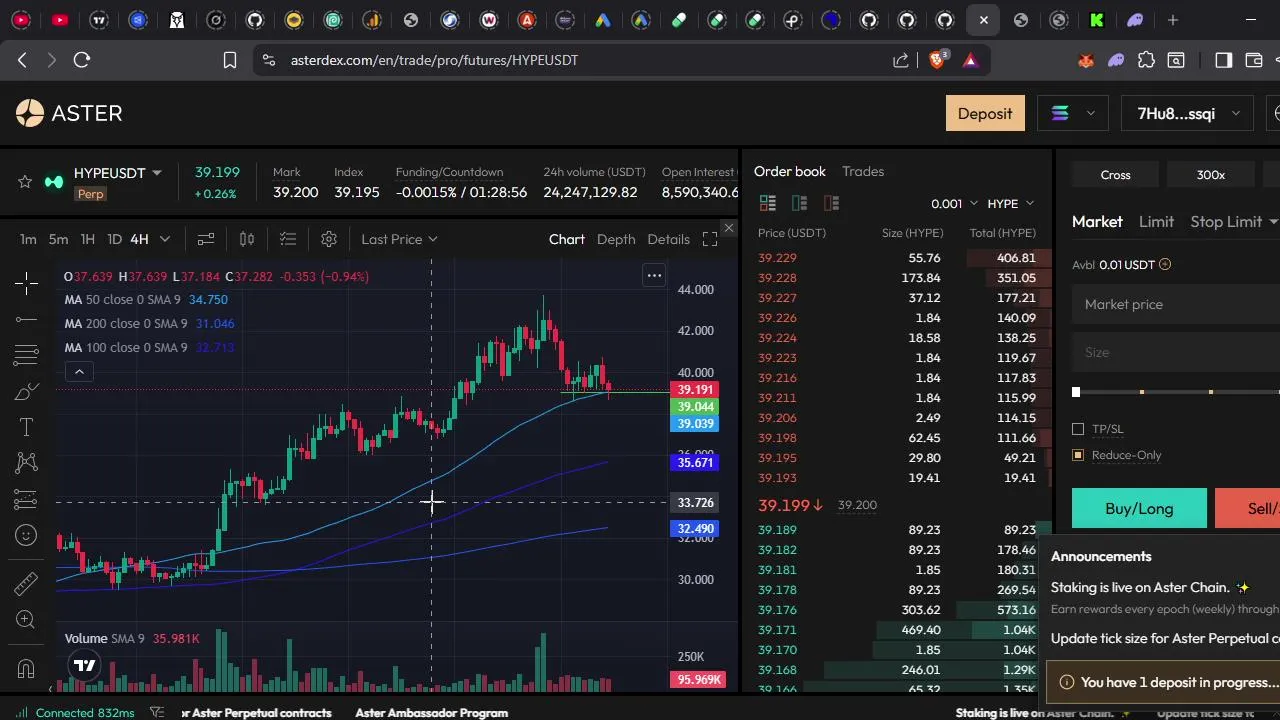Bookmark this page in the address bar
This screenshot has height=720, width=1280.
click(x=230, y=60)
